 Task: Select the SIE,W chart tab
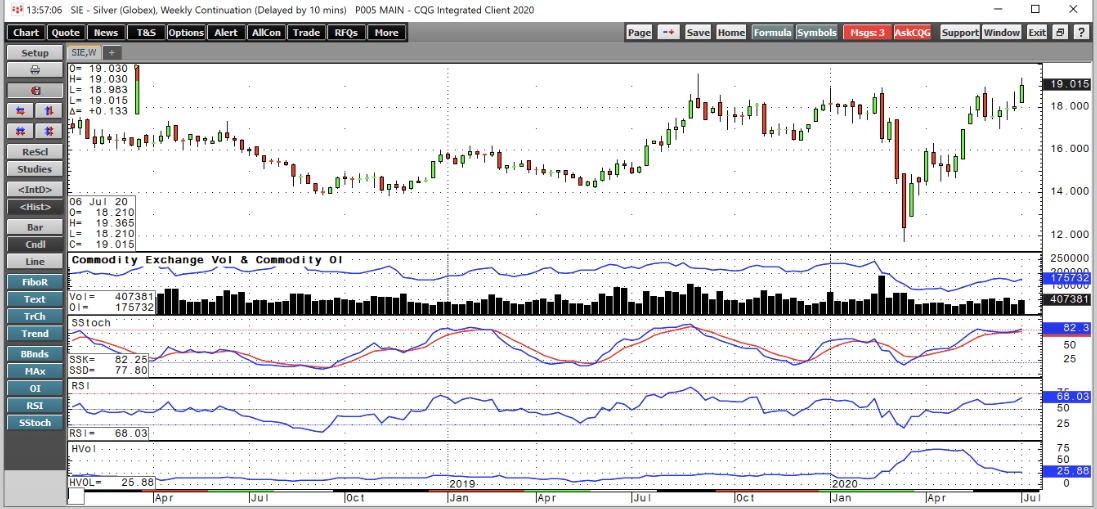pos(84,52)
